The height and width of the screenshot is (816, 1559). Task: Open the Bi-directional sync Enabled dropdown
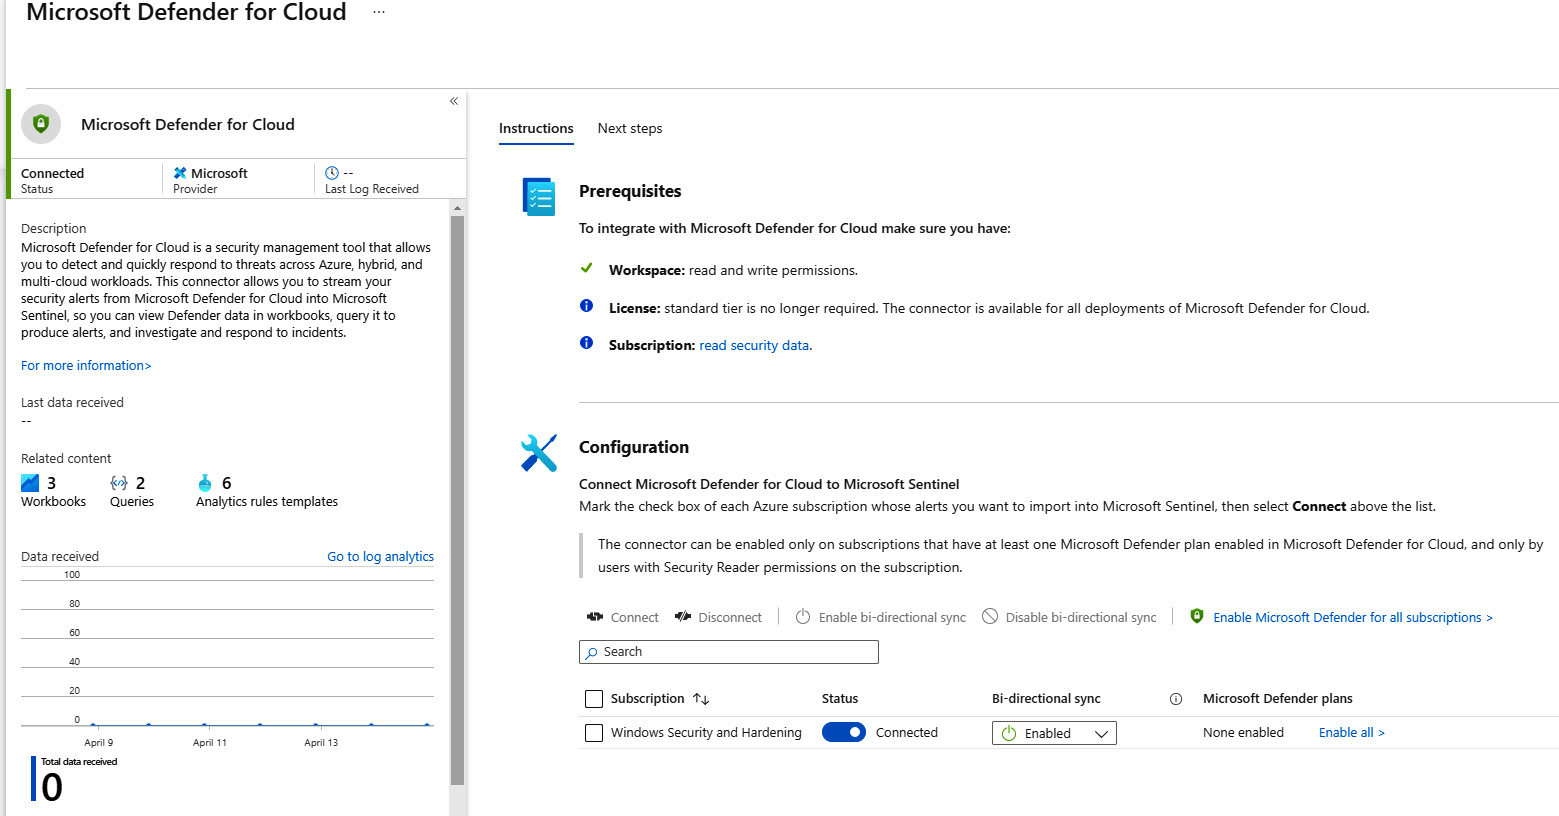tap(1054, 733)
